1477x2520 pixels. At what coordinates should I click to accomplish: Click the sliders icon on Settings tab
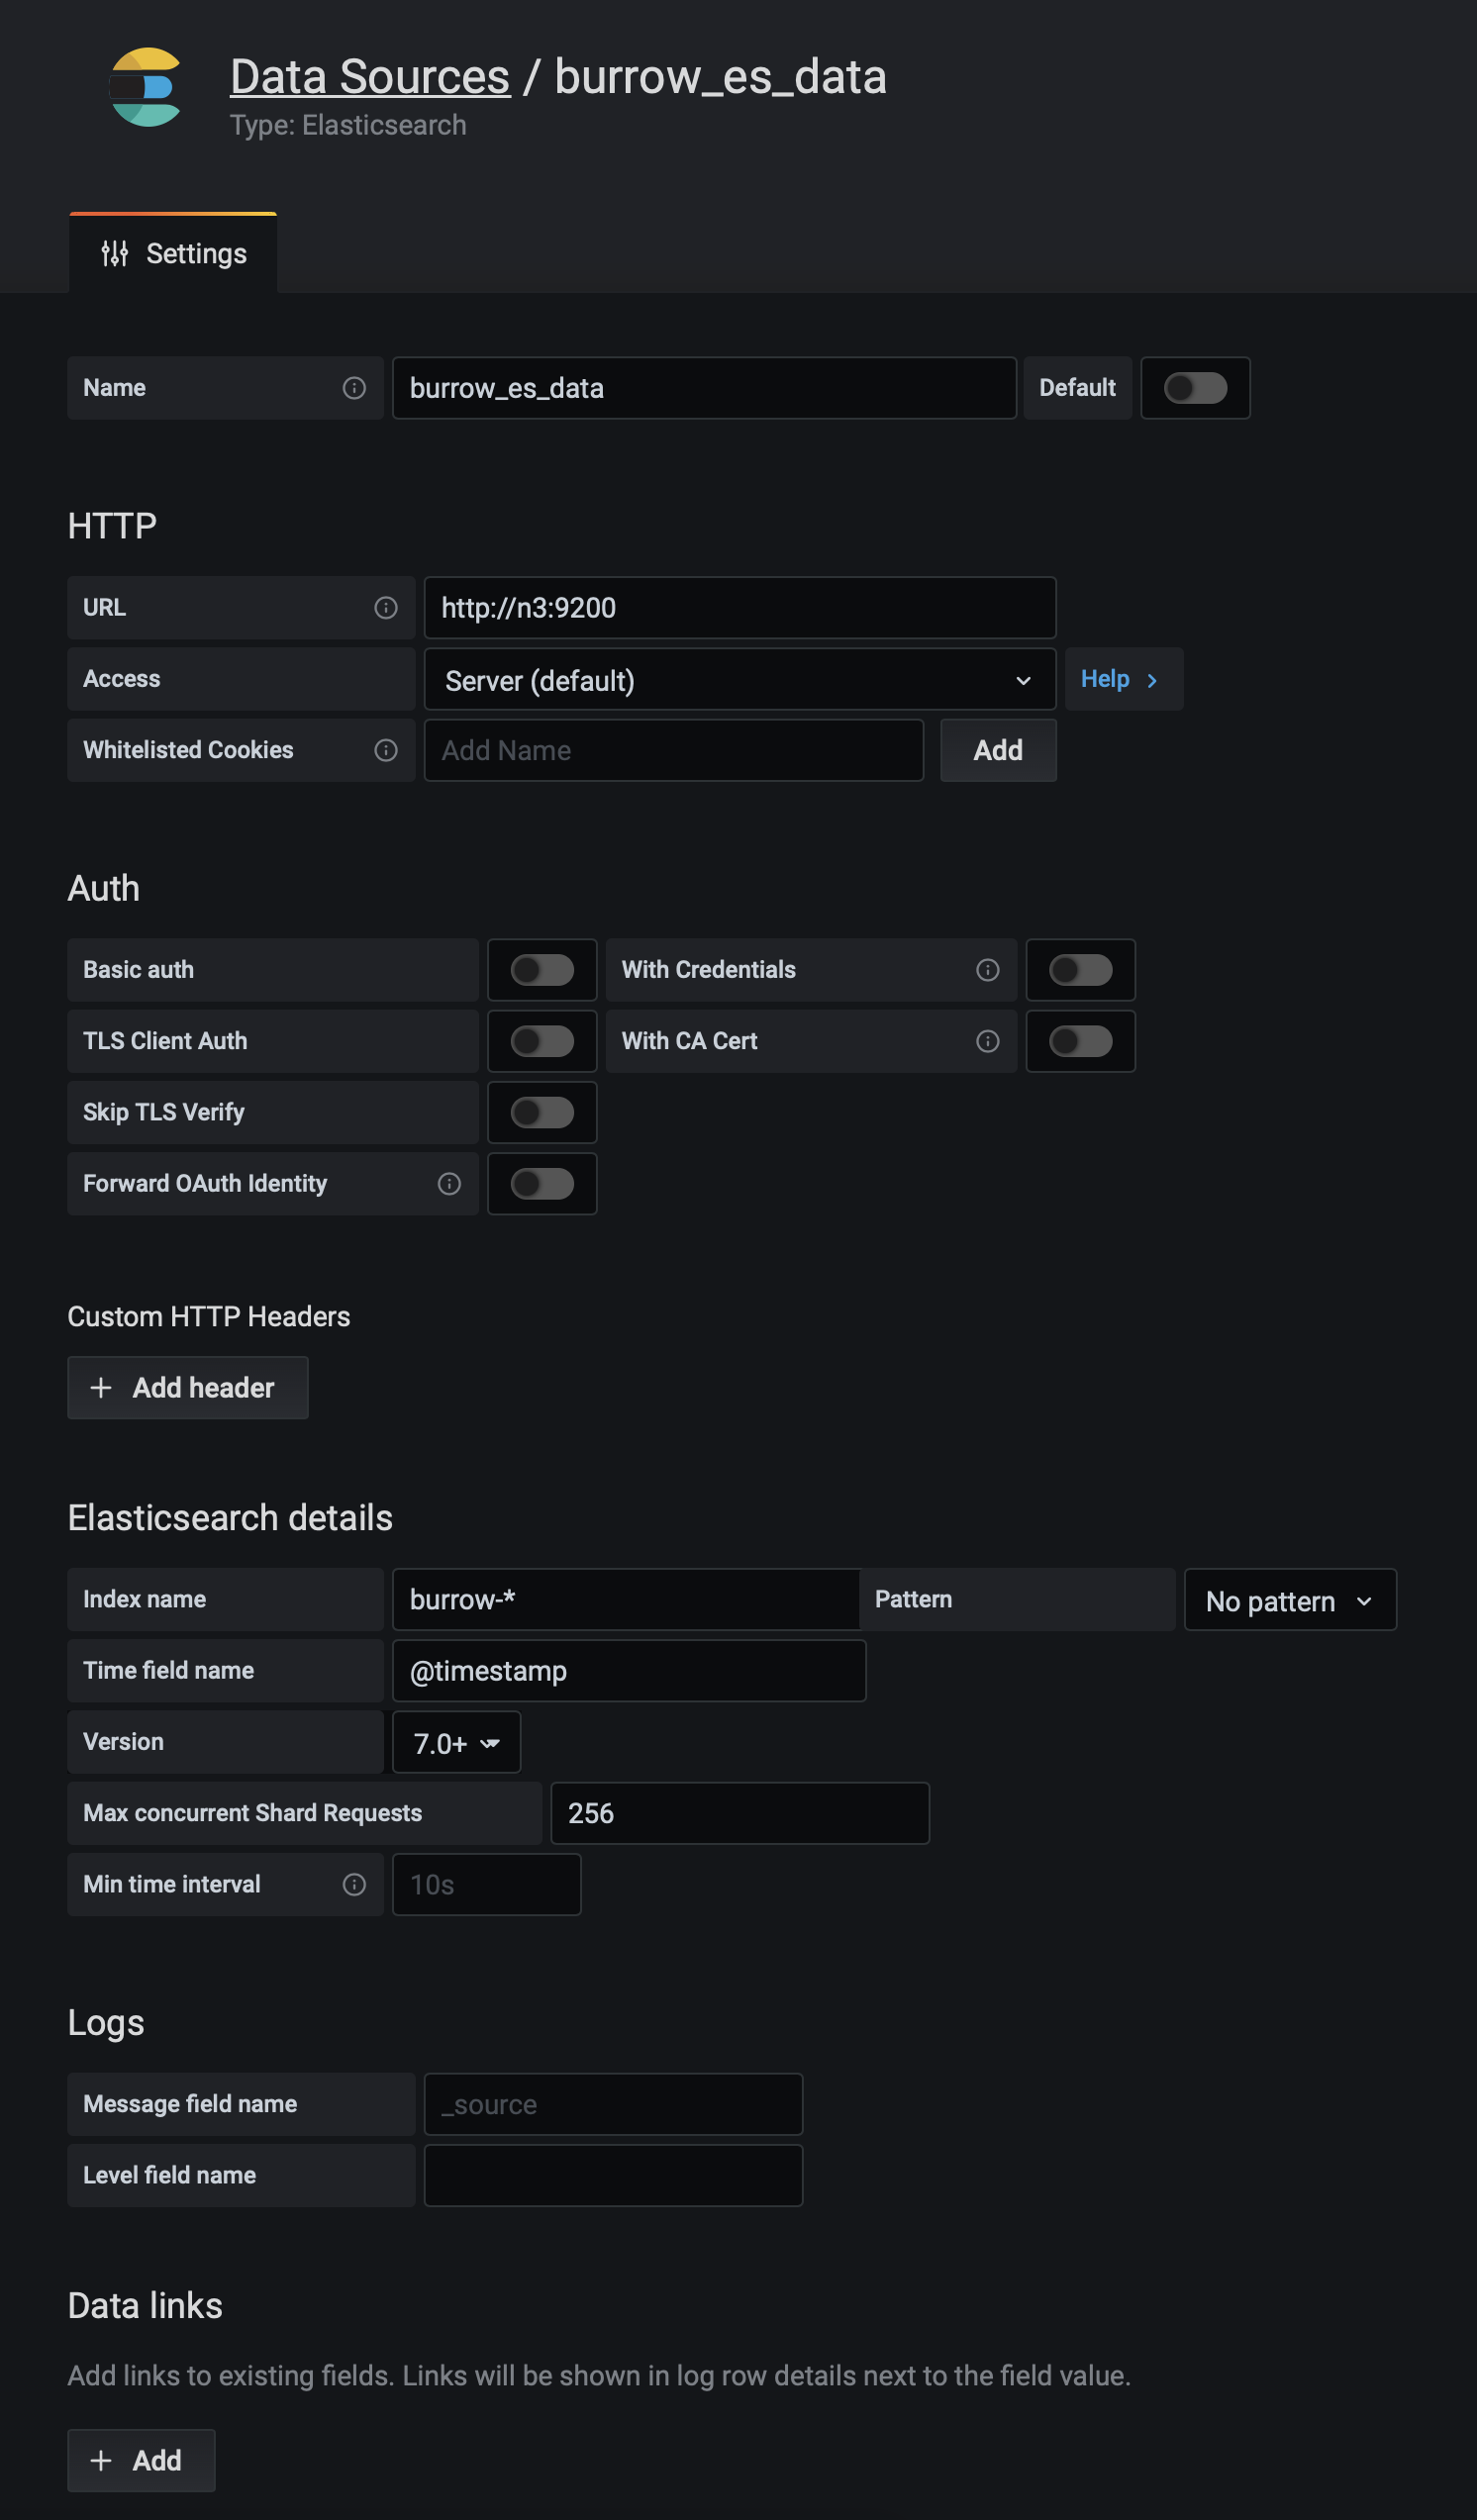[115, 254]
